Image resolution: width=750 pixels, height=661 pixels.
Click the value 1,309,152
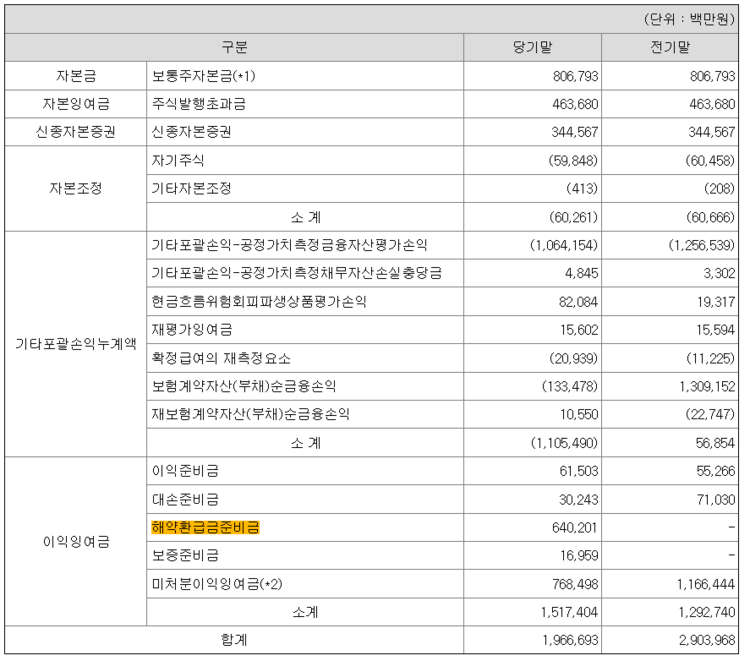point(707,386)
